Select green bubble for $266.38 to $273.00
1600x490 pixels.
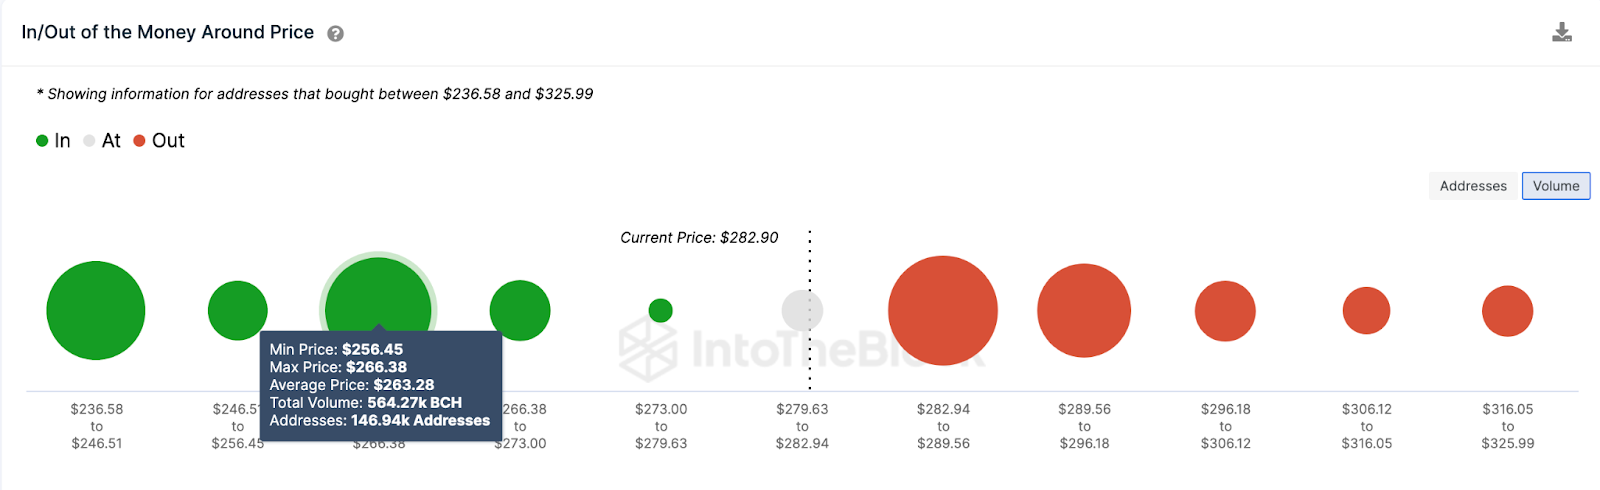tap(520, 311)
